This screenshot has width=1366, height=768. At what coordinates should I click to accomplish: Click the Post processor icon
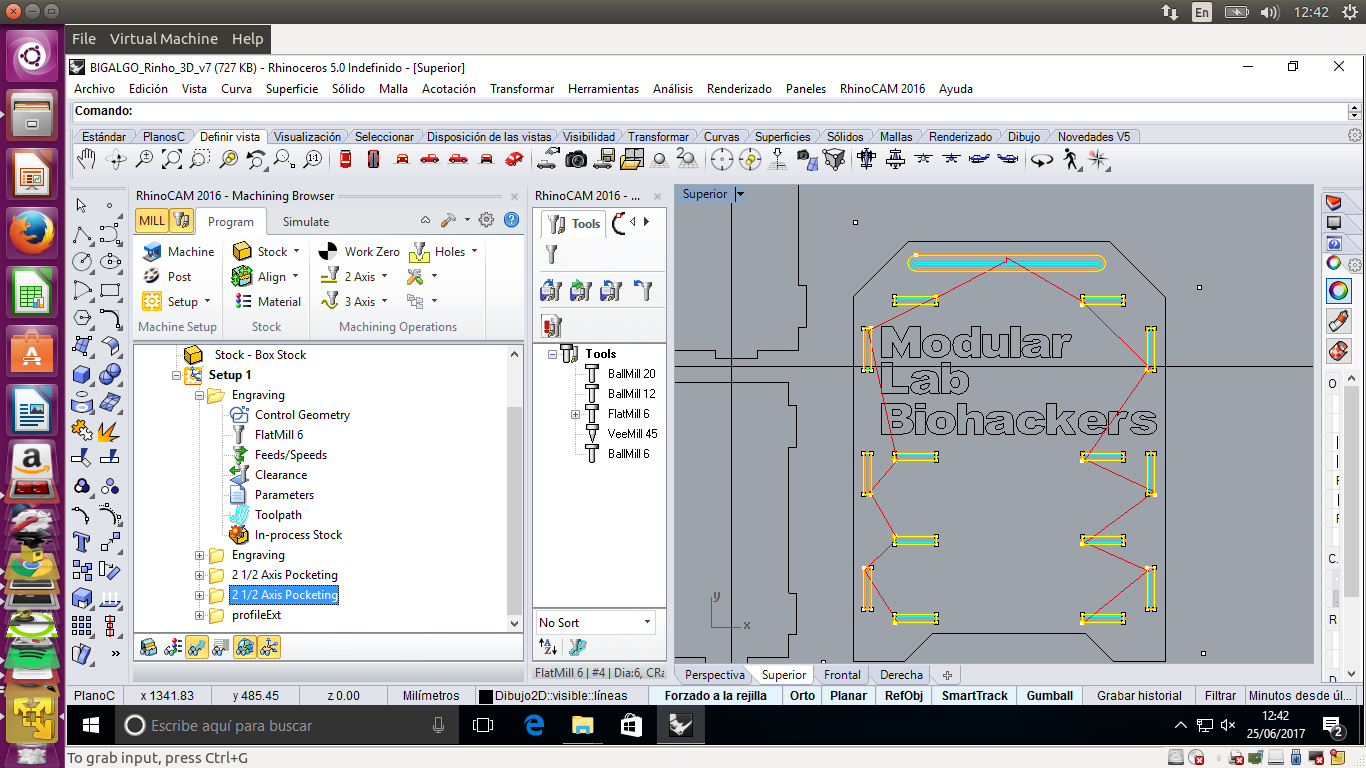(x=152, y=277)
